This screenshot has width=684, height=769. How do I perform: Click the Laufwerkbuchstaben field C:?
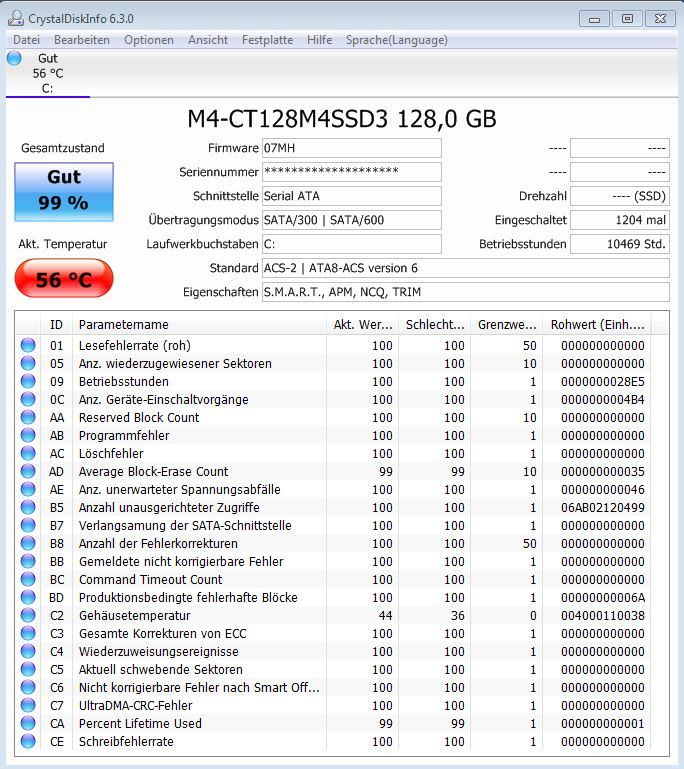tap(352, 244)
